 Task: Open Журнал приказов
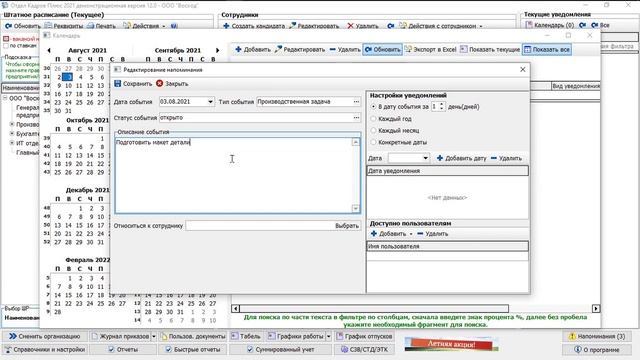click(121, 336)
